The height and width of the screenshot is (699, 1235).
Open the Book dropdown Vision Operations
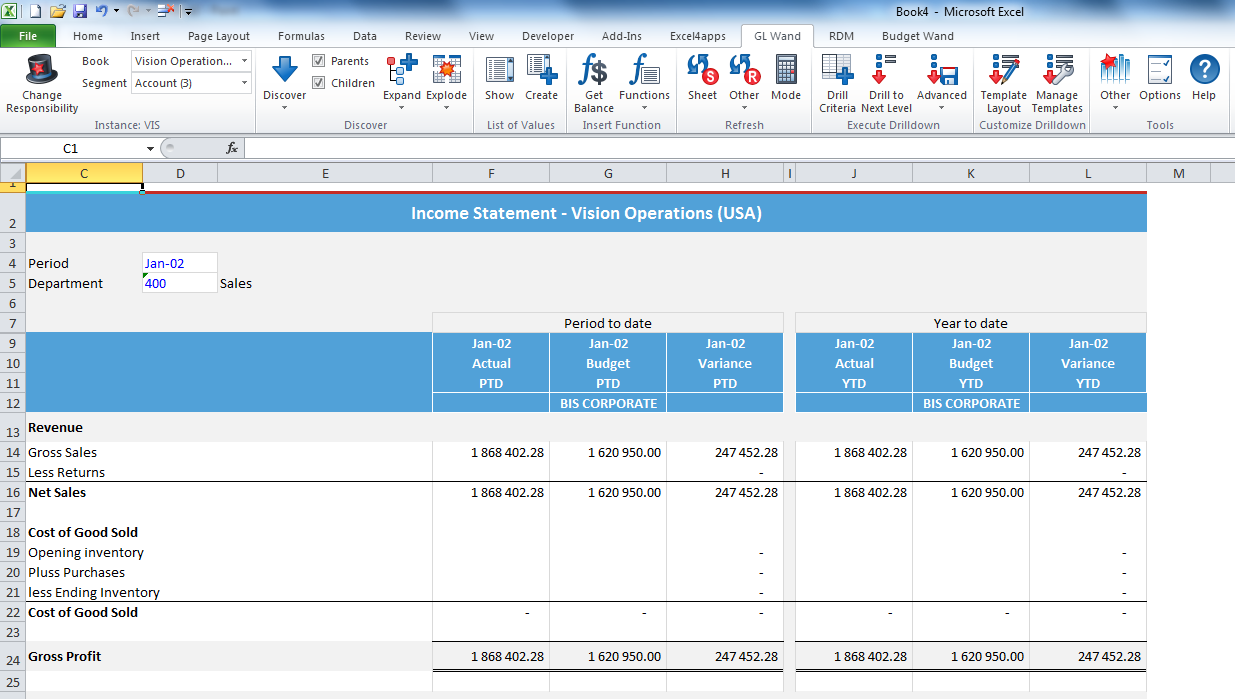point(191,61)
